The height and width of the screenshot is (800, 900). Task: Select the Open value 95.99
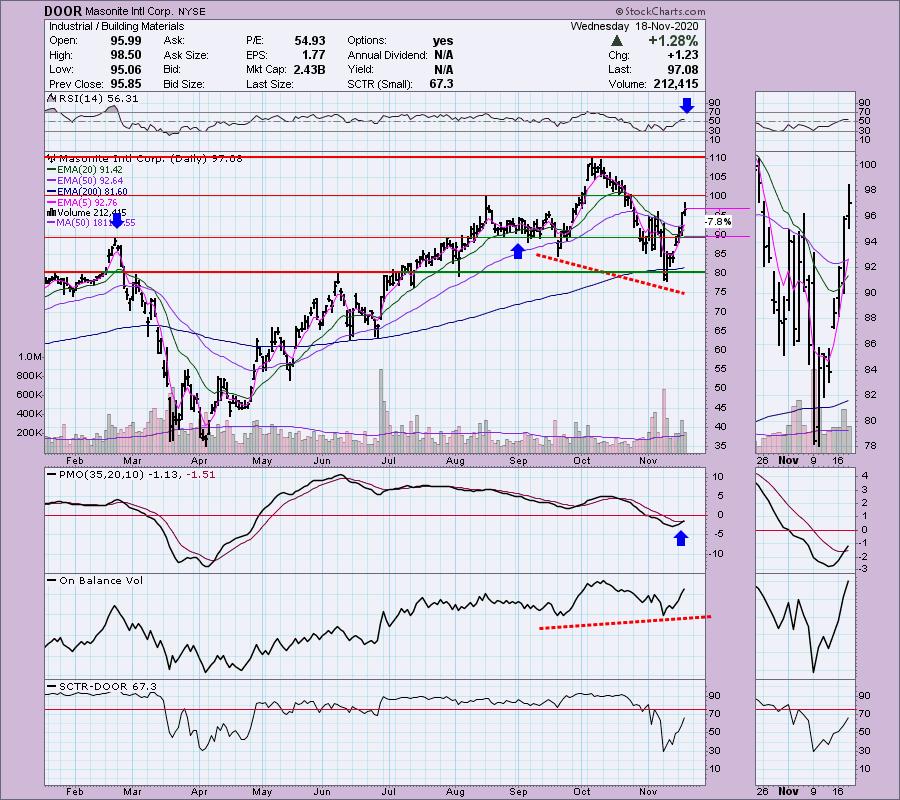click(x=126, y=41)
